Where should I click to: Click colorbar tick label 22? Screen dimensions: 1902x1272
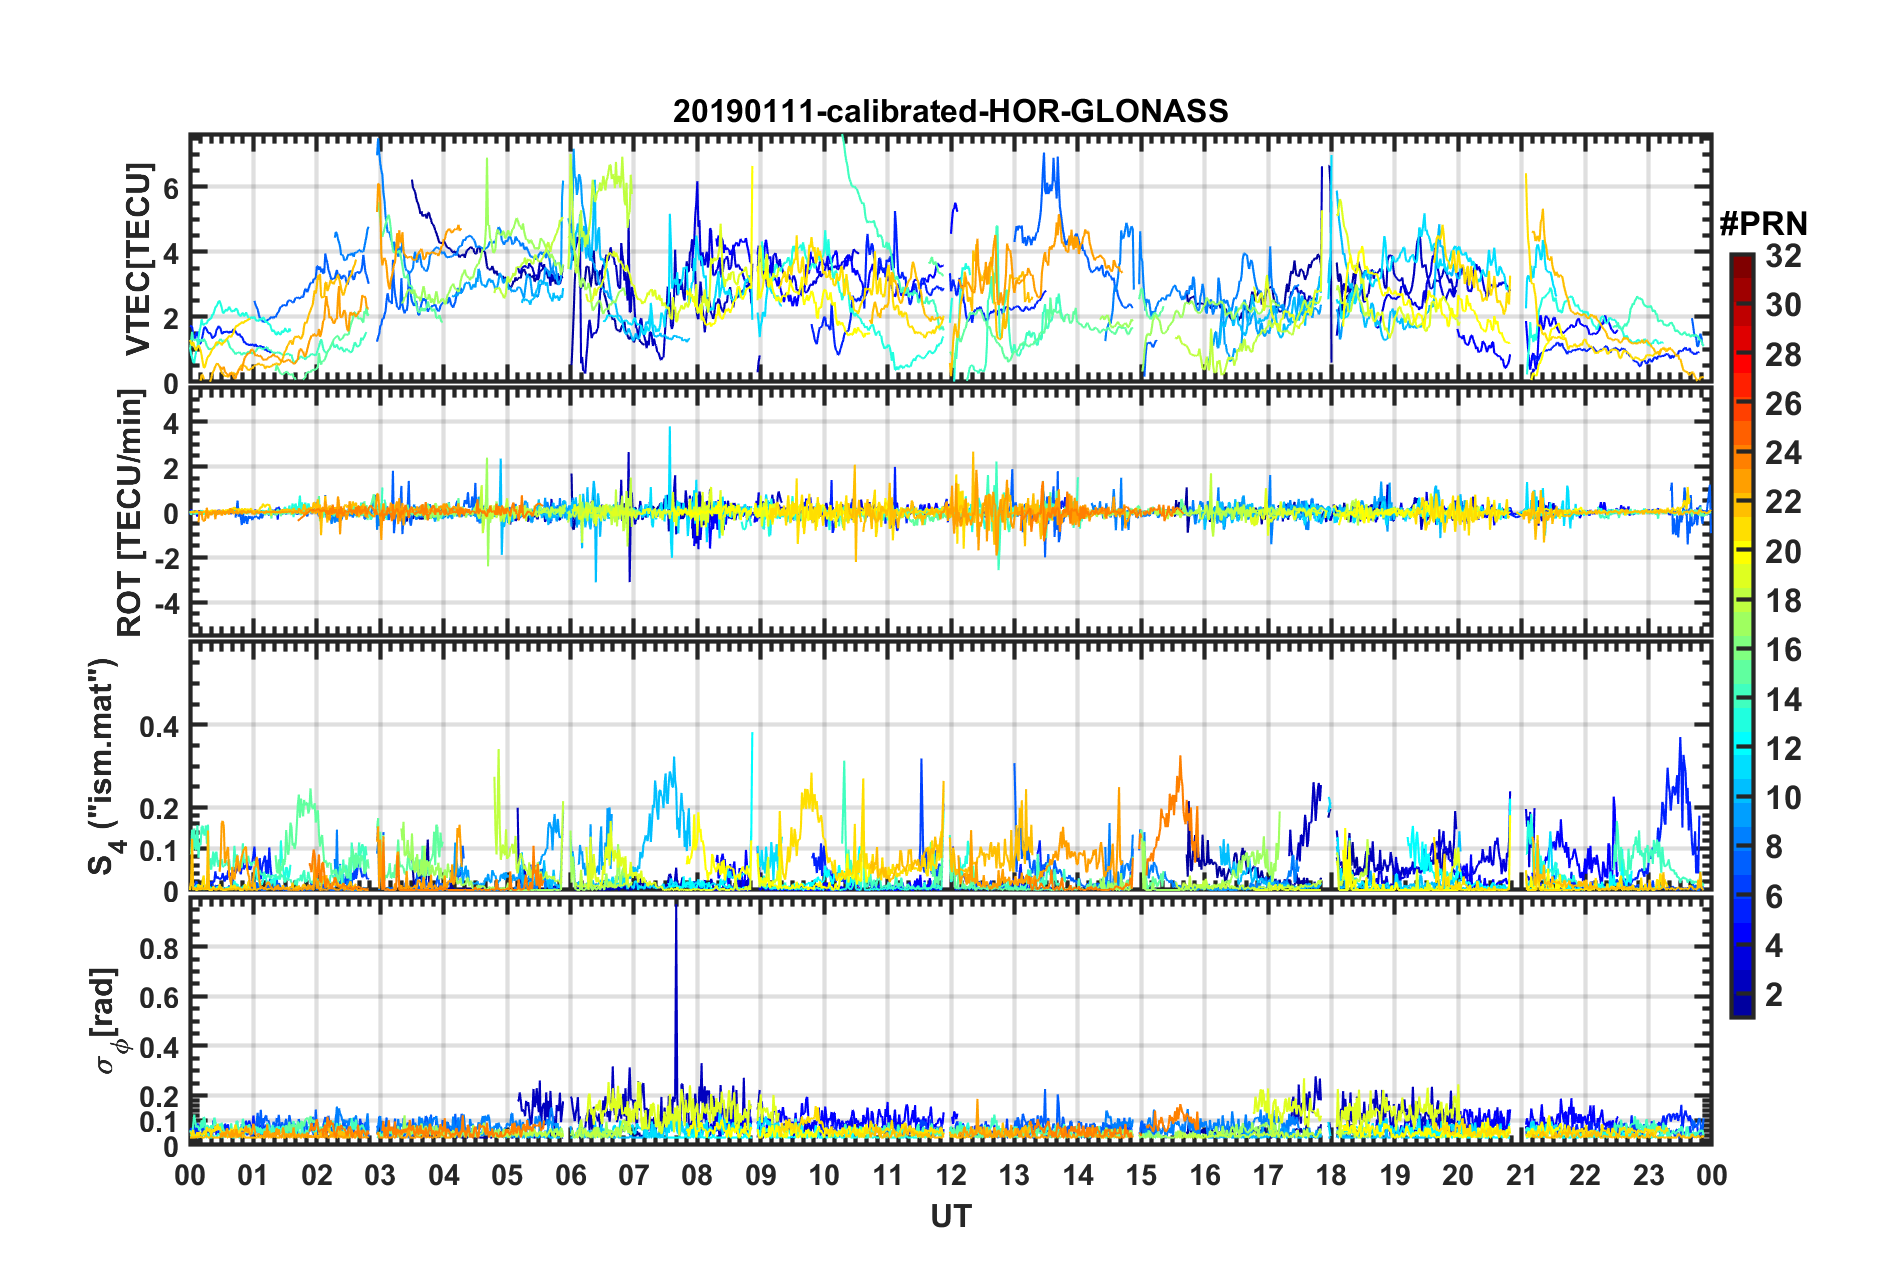[x=1783, y=502]
